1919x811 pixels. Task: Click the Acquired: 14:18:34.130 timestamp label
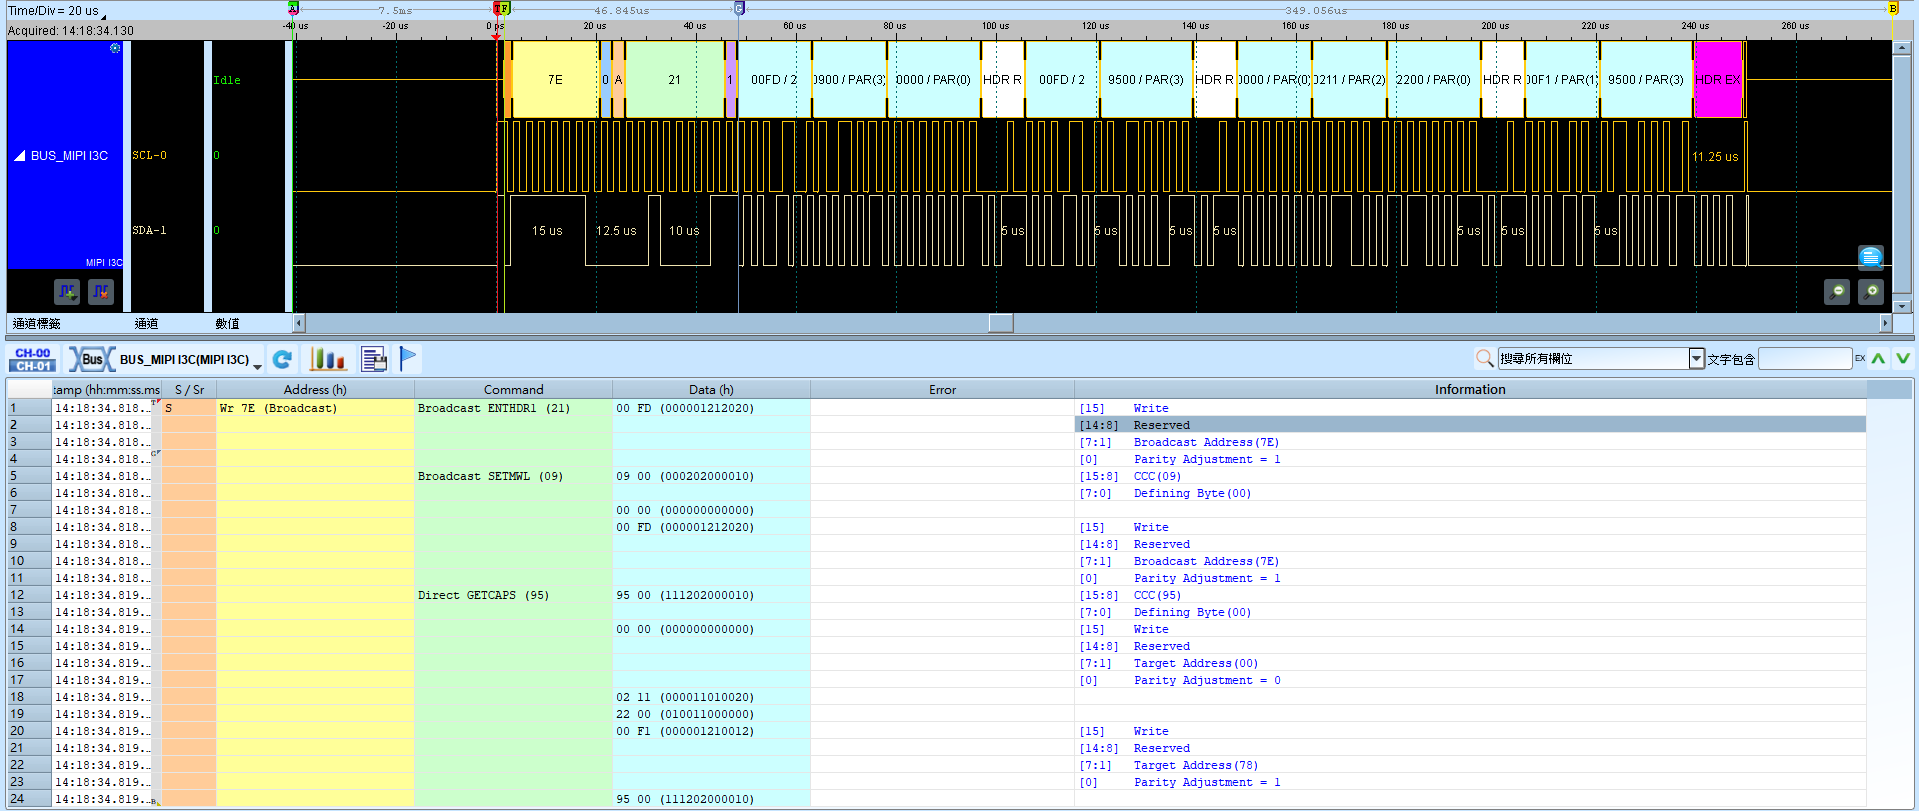(x=70, y=31)
